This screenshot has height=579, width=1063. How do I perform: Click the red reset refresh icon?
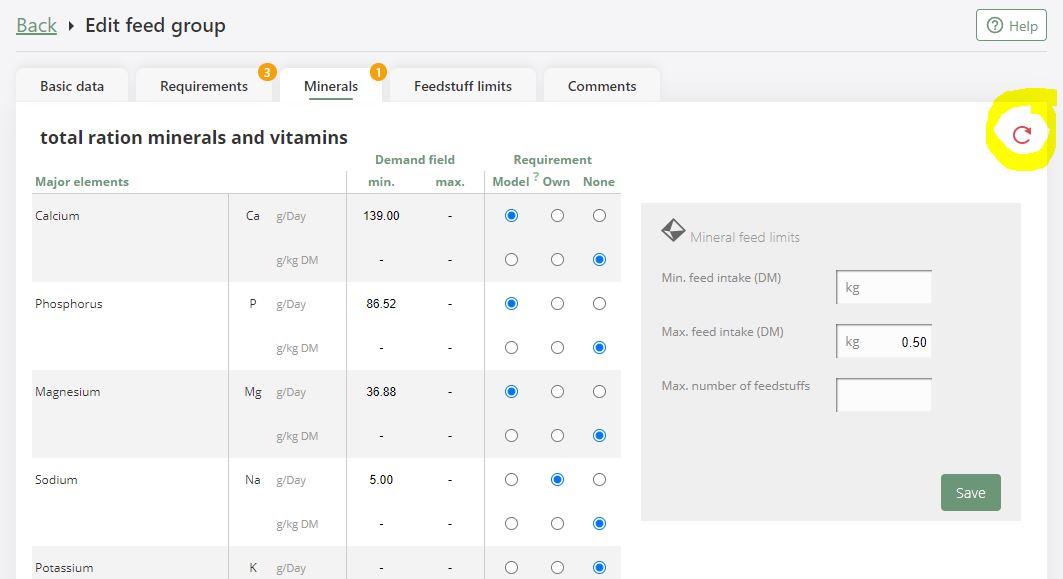[x=1021, y=136]
